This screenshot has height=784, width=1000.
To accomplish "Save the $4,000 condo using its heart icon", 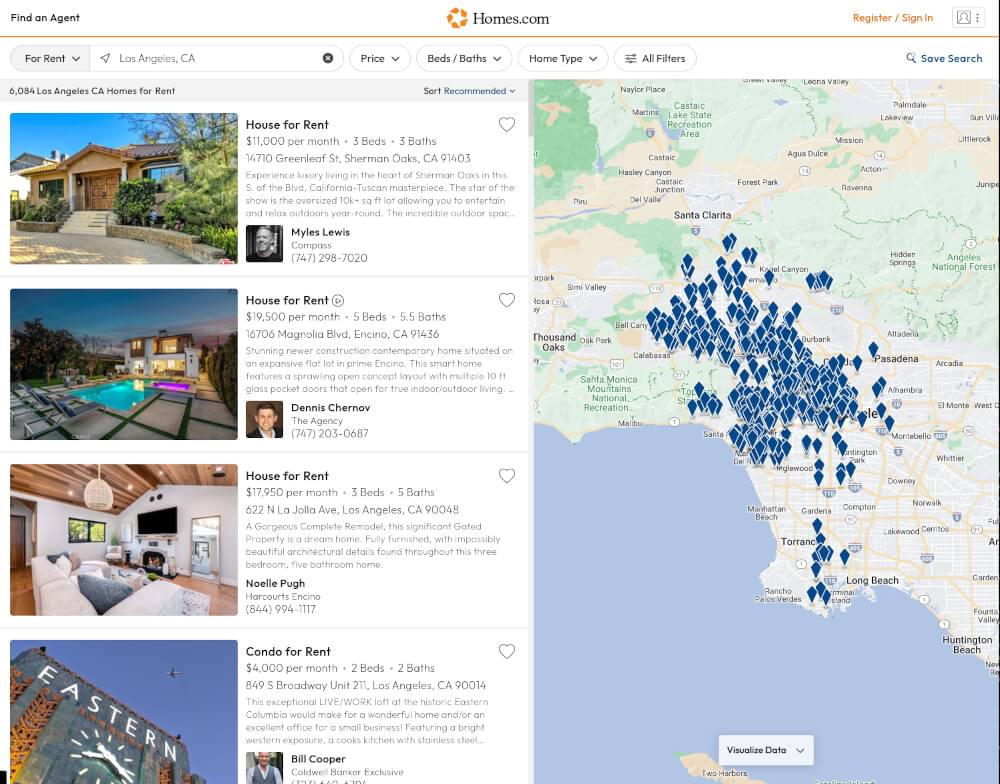I will point(507,651).
